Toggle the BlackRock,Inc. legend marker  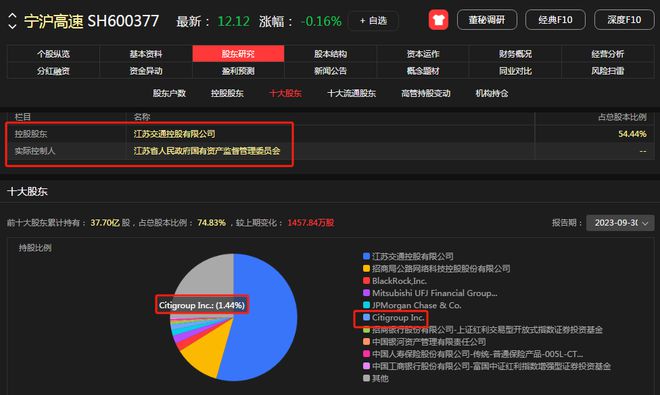pyautogui.click(x=366, y=280)
